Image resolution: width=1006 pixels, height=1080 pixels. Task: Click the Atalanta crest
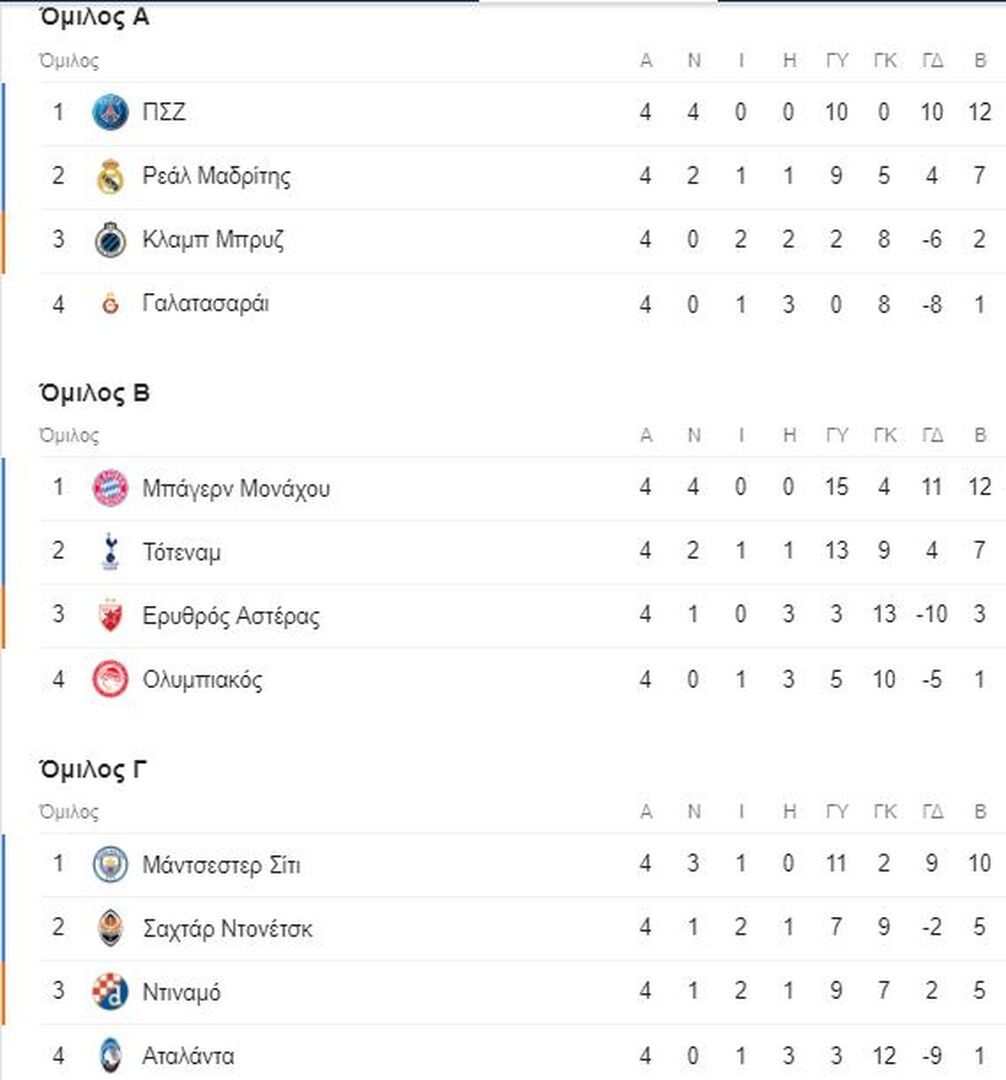coord(110,1056)
